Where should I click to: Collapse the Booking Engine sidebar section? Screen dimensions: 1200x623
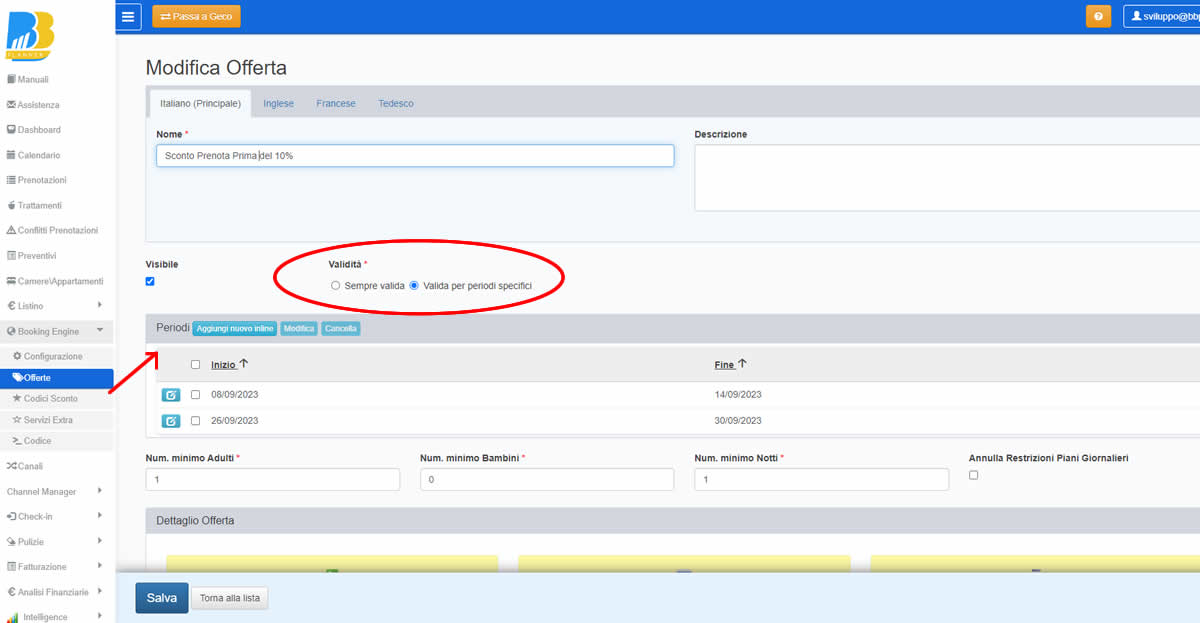(x=57, y=331)
